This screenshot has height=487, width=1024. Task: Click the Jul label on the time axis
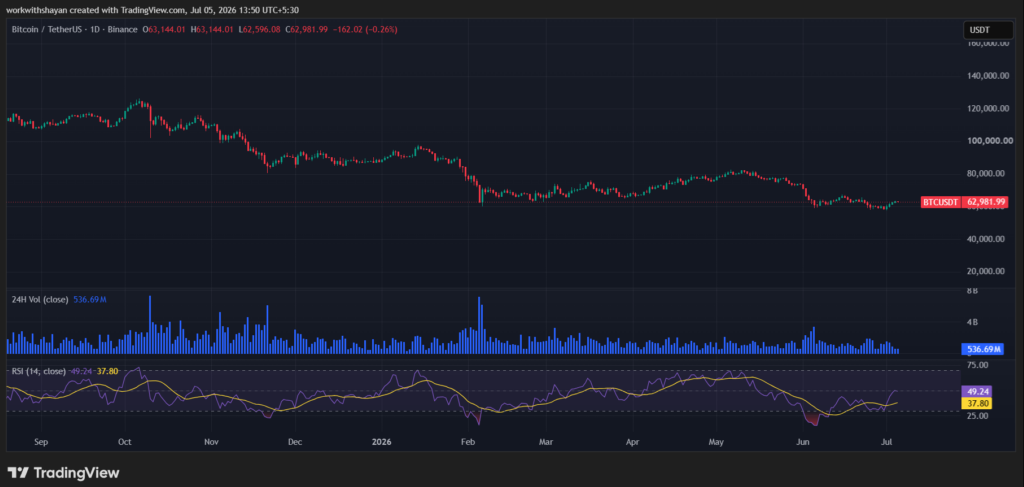pyautogui.click(x=886, y=442)
